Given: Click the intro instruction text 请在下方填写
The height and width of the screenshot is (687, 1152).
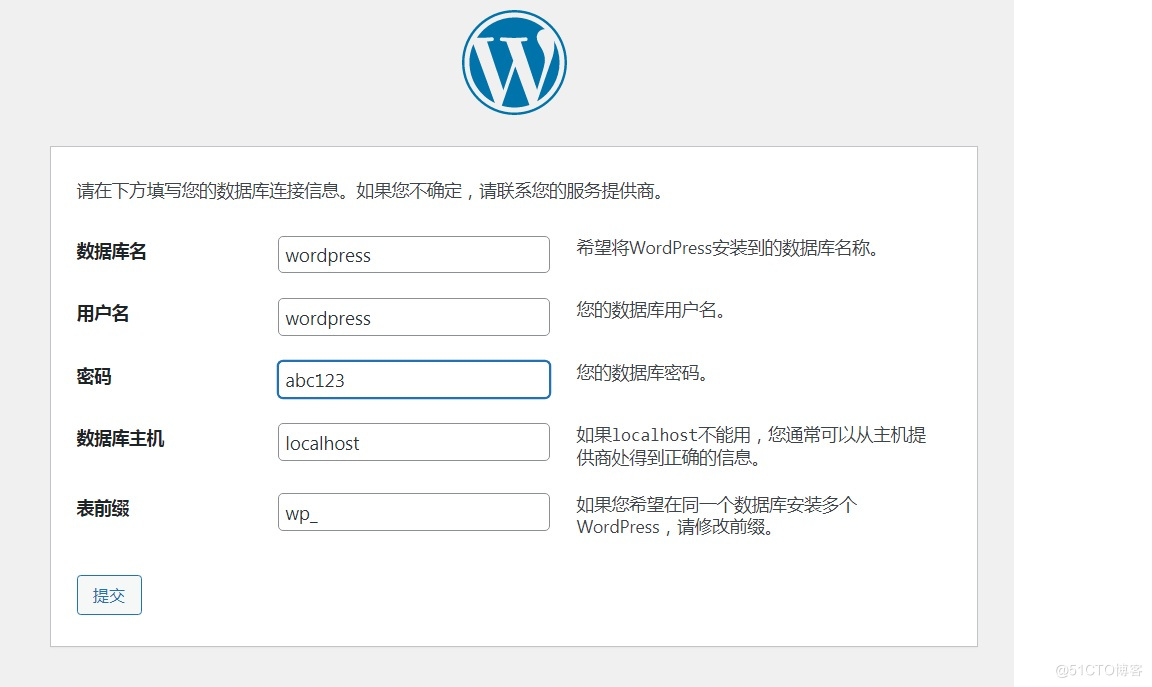Looking at the screenshot, I should (372, 191).
